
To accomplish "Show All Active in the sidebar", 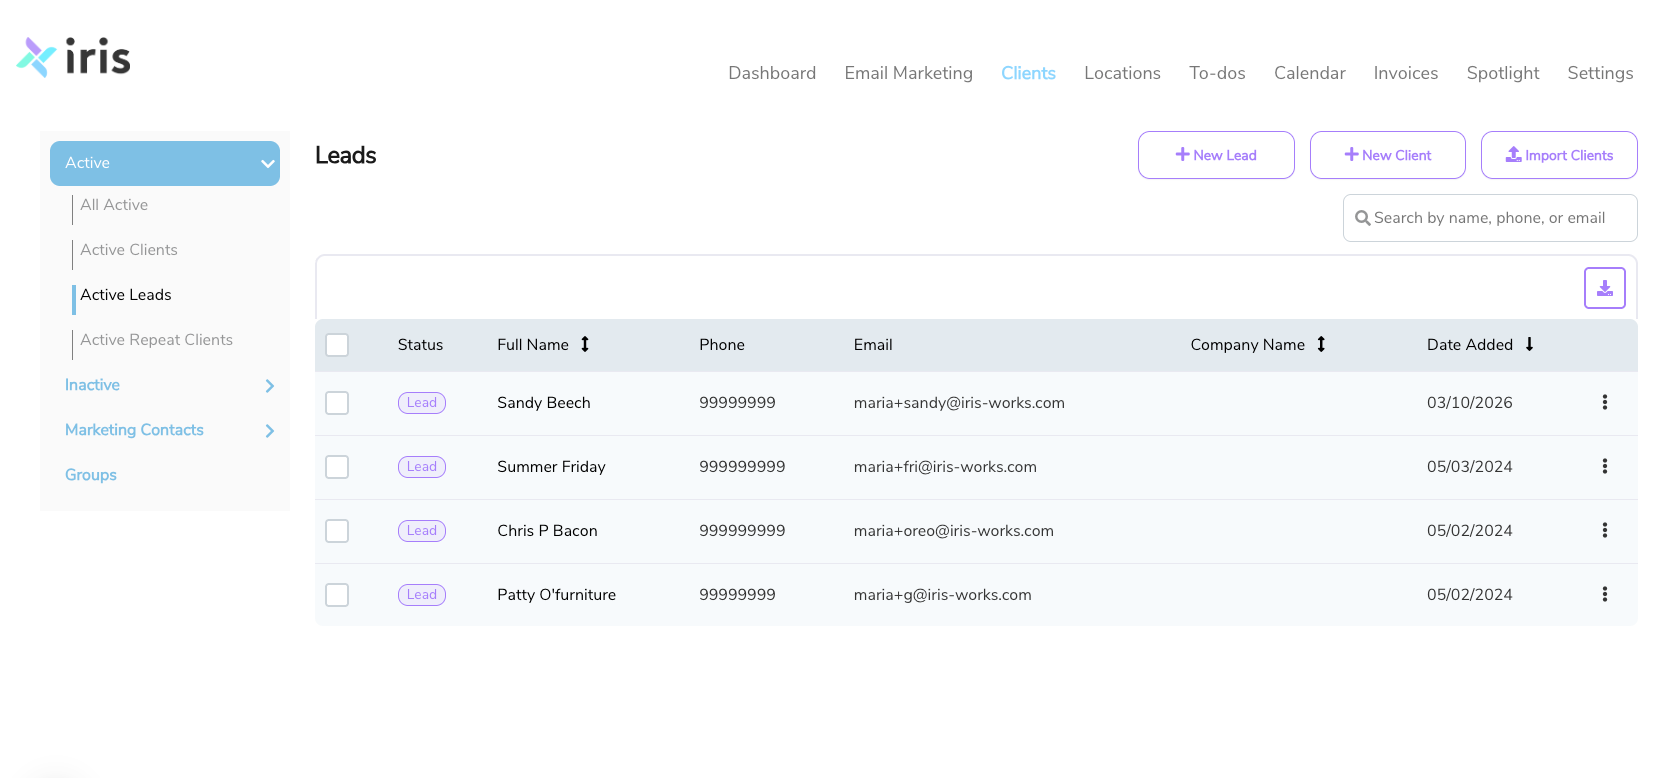I will (x=114, y=205).
